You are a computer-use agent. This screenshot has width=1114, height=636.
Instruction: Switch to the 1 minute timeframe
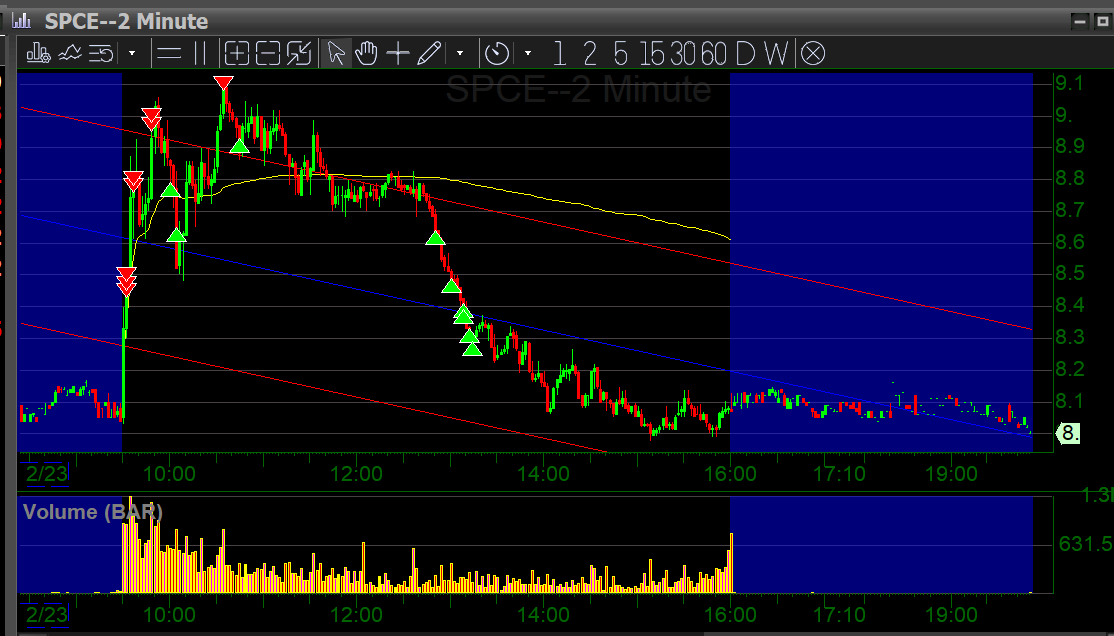coord(559,53)
